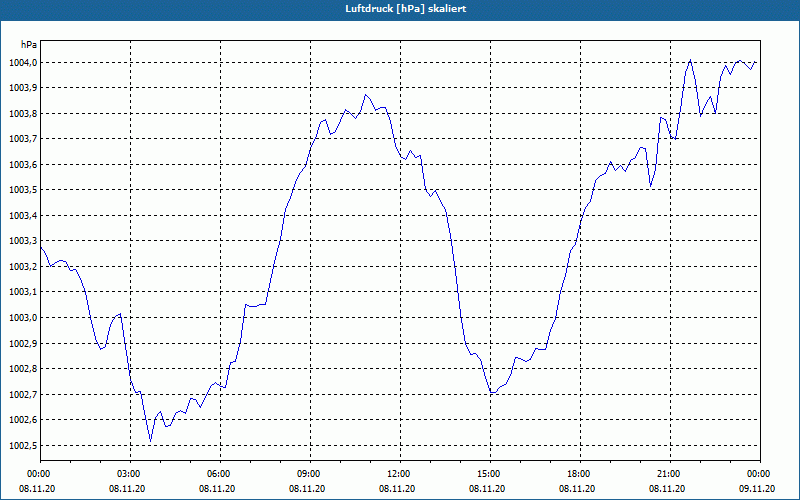This screenshot has height=500, width=800.
Task: Click the '1002,7' axis value
Action: (22, 395)
